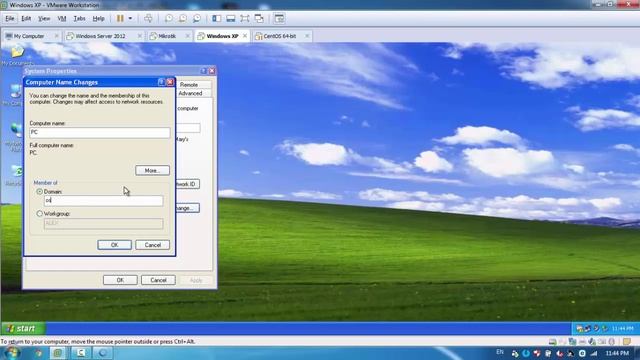Click Cancel in the System Properties window
The image size is (640, 360).
[158, 280]
